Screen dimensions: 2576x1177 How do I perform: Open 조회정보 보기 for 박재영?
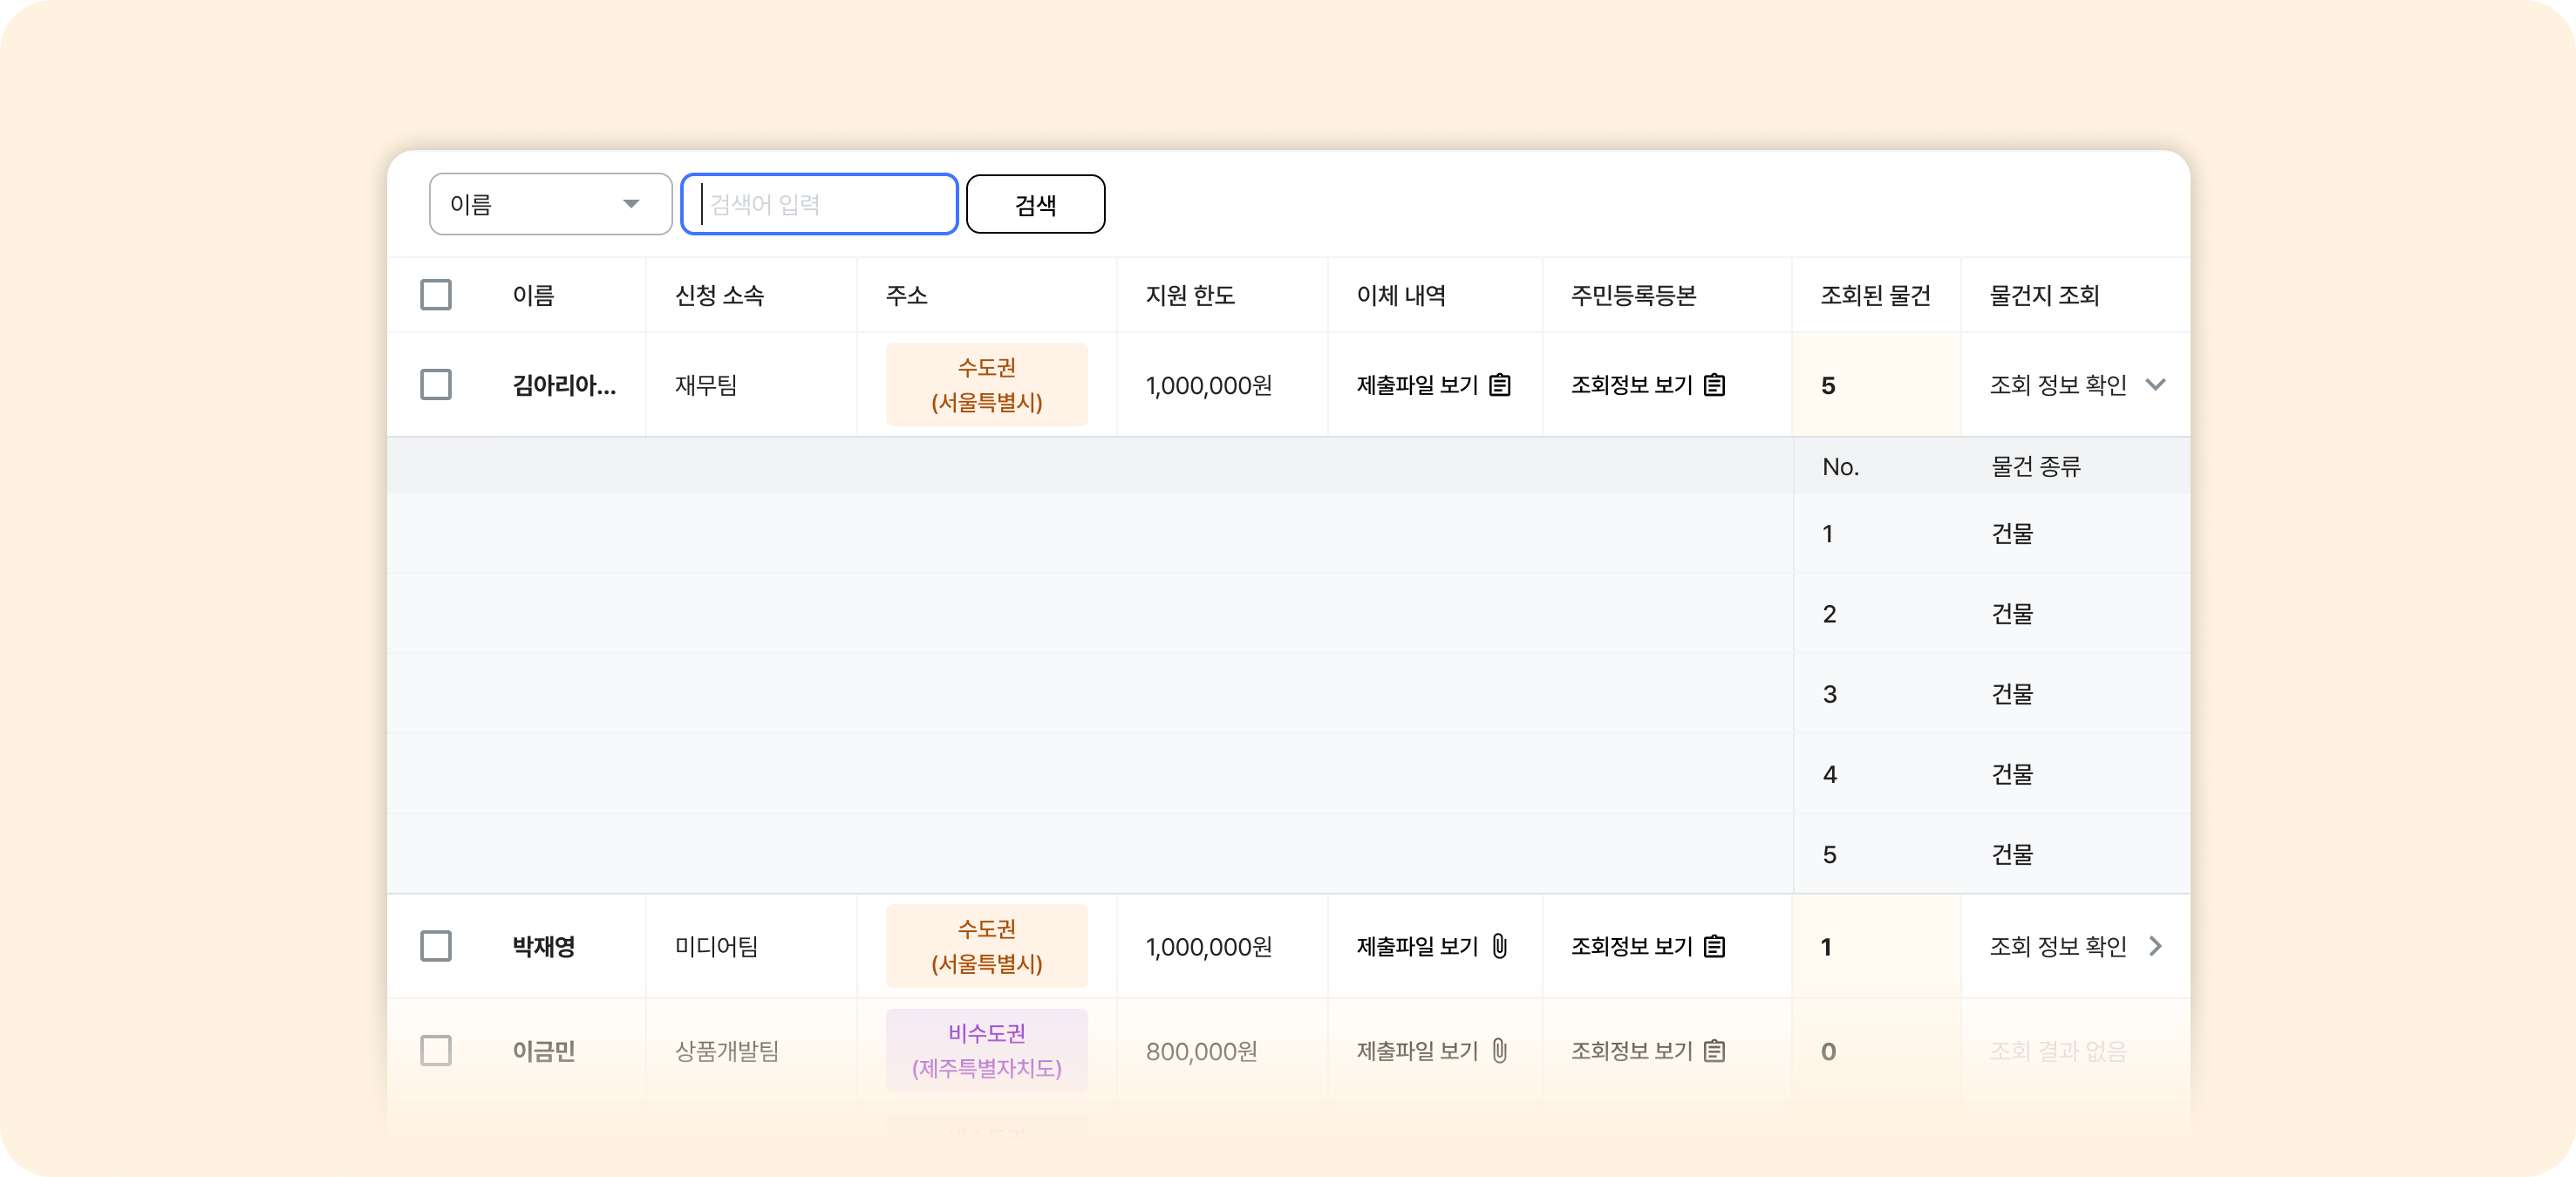coord(1631,946)
